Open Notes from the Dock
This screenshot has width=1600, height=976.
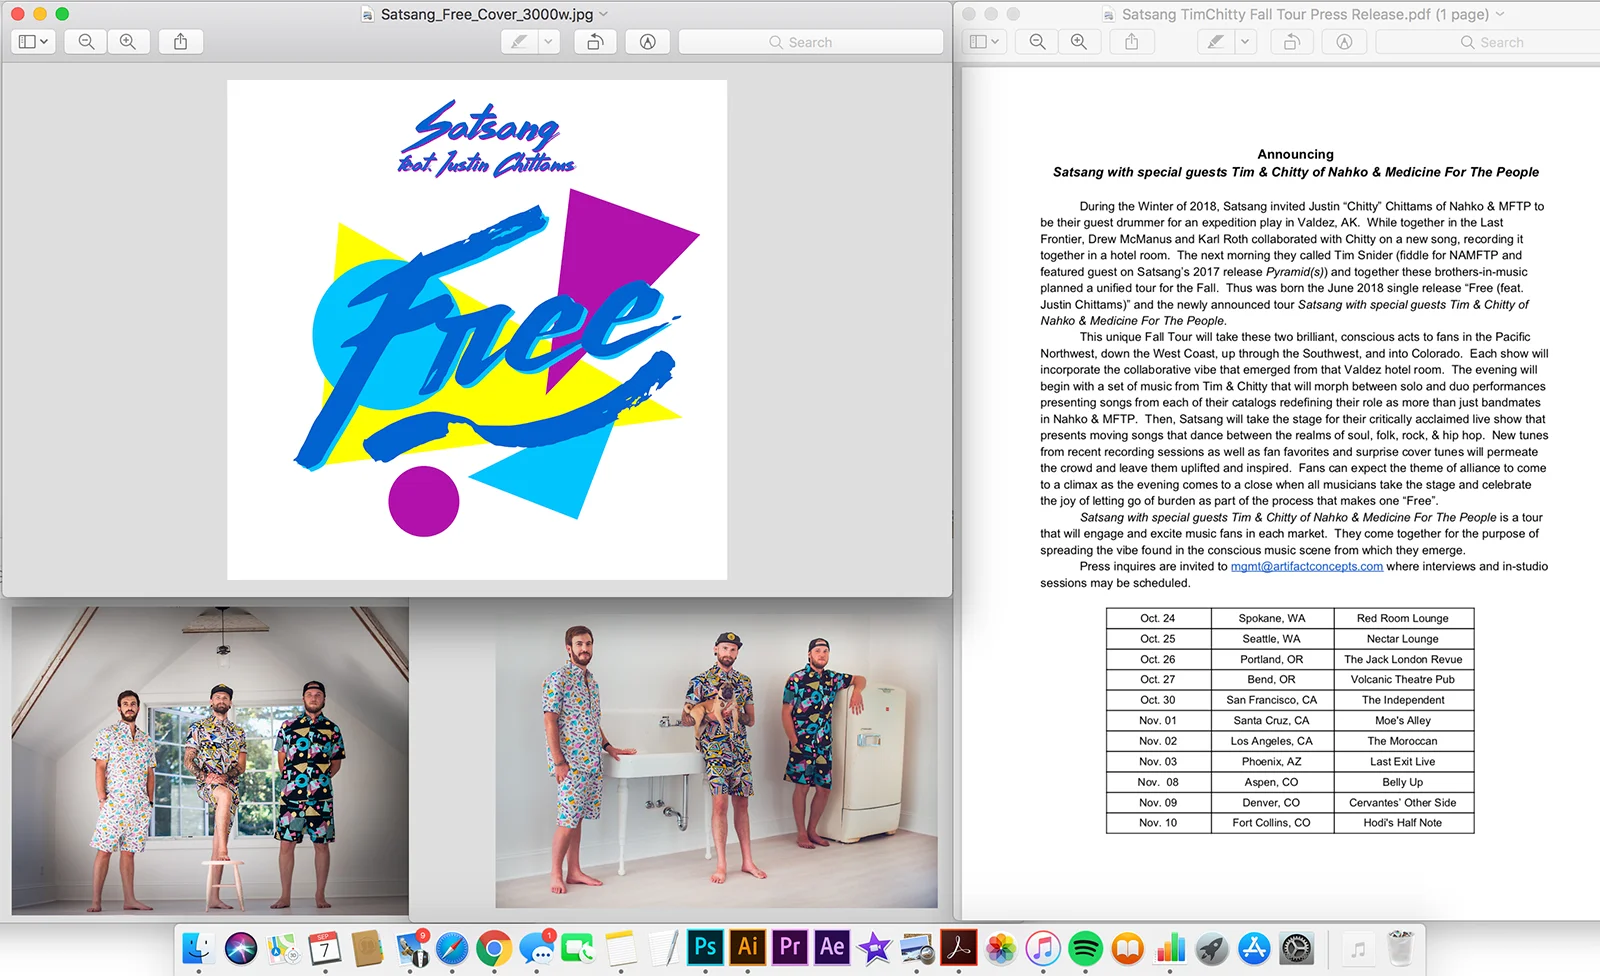(x=620, y=947)
